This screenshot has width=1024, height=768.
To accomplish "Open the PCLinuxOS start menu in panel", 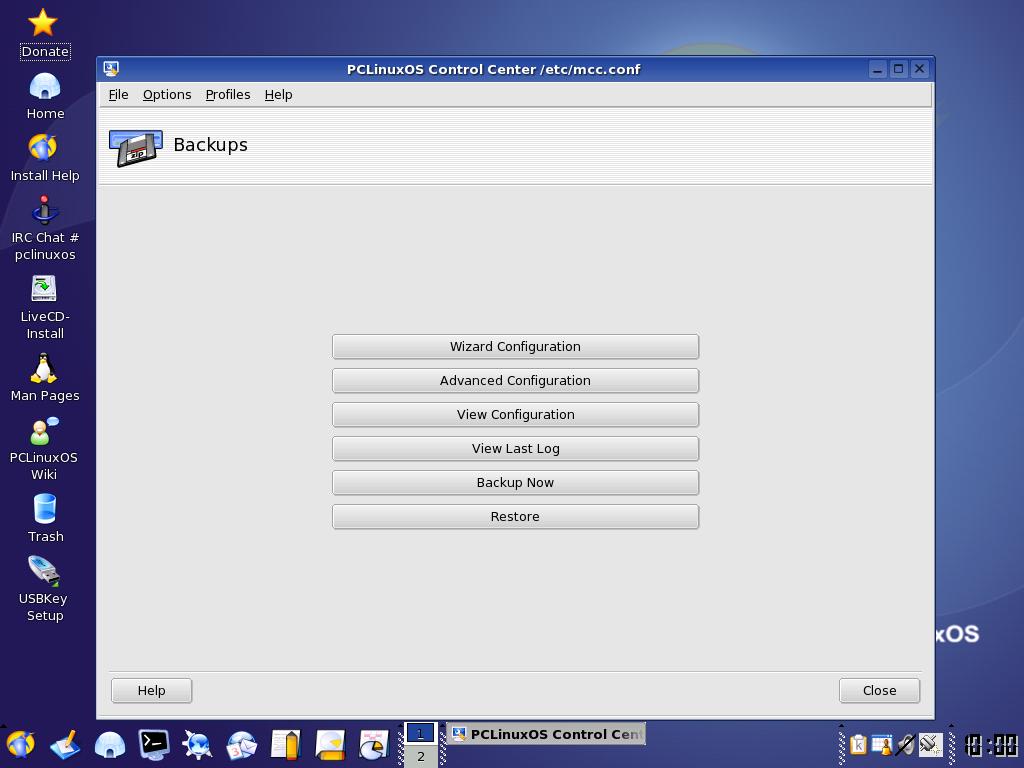I will pos(20,744).
